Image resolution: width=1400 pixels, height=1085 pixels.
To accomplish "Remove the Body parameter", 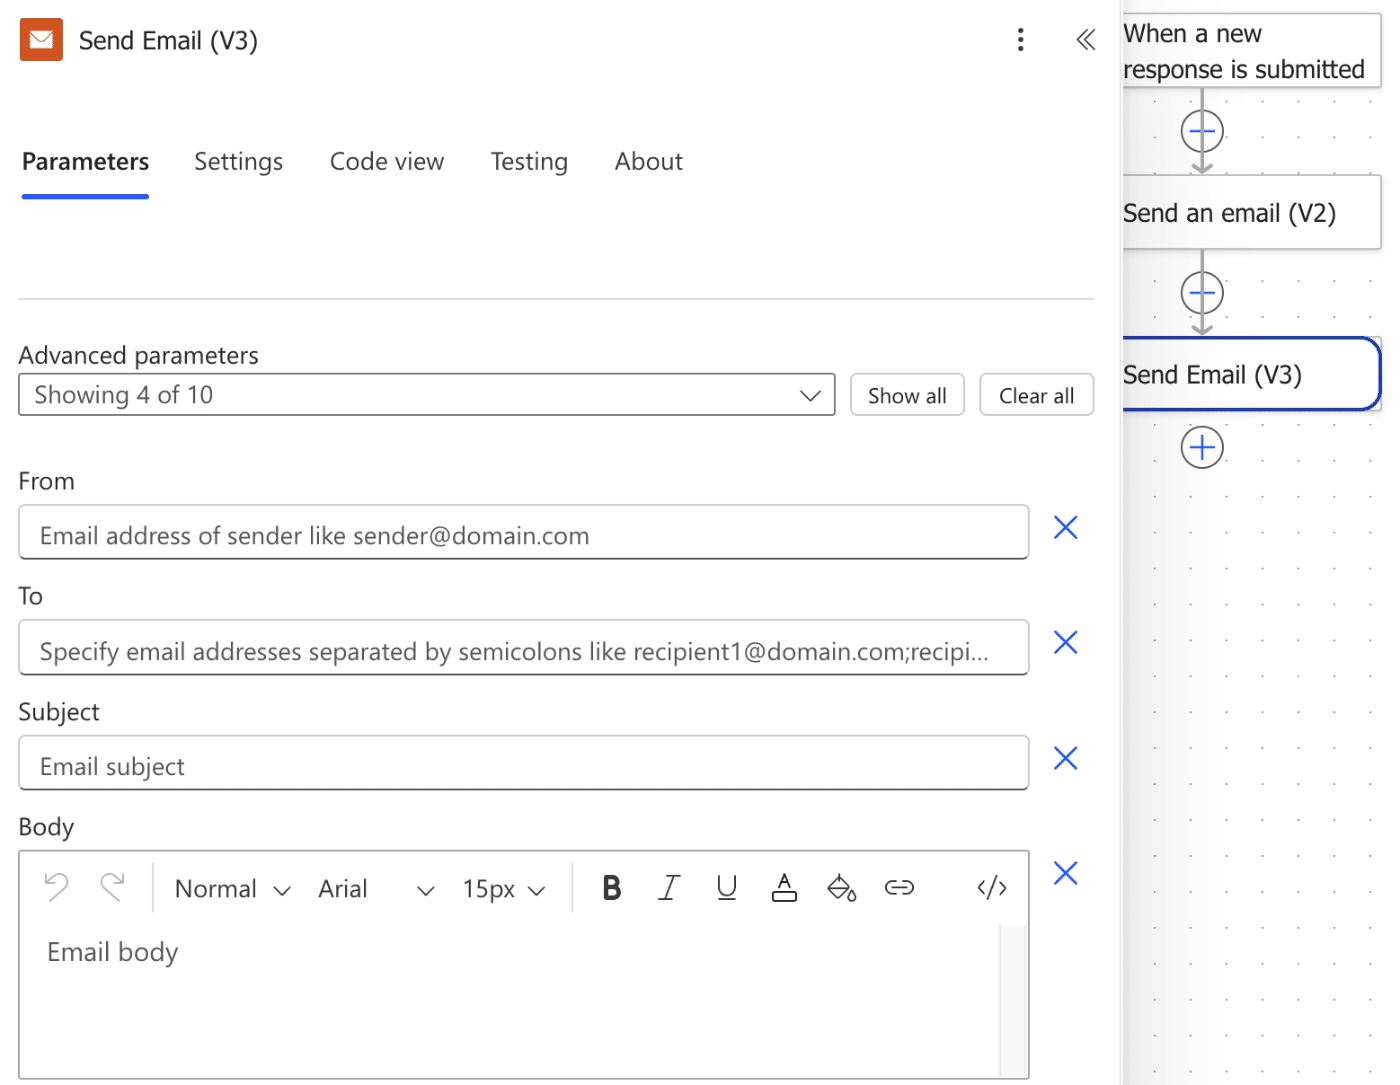I will click(x=1066, y=873).
